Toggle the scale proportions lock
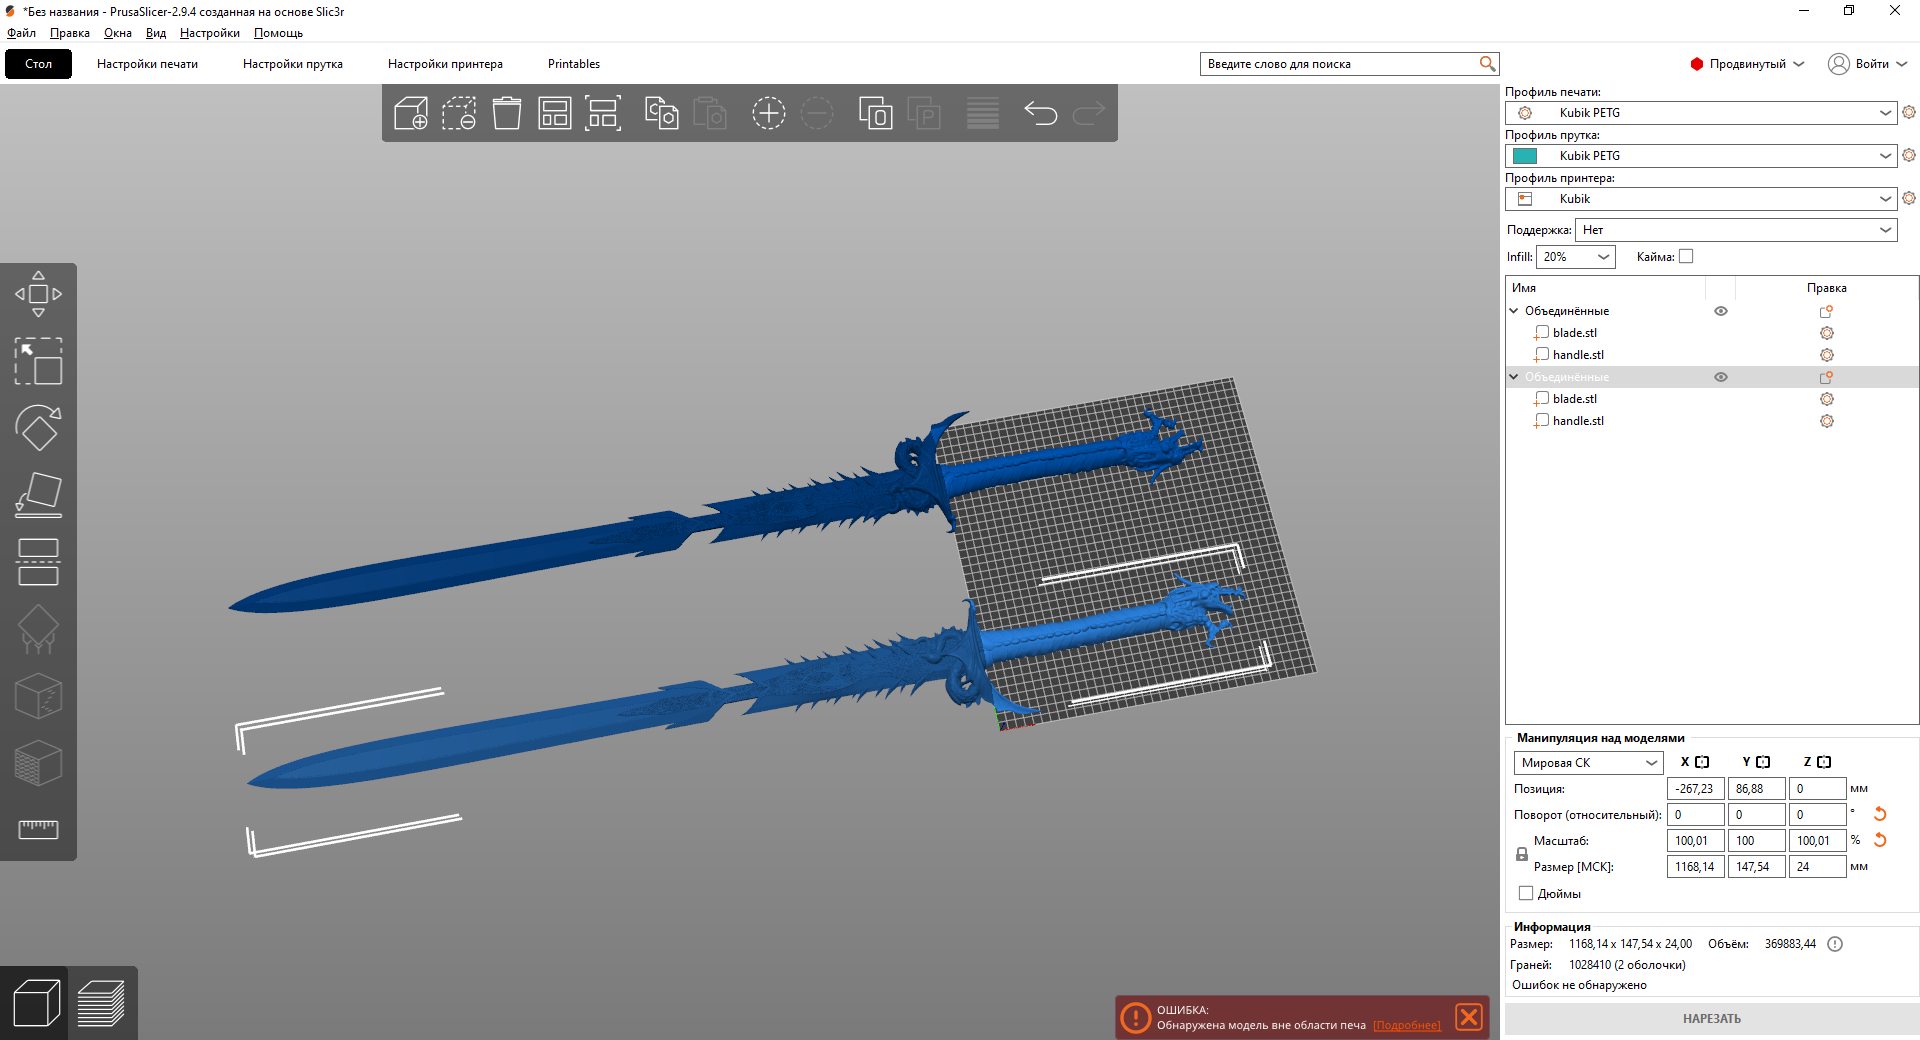Viewport: 1920px width, 1040px height. [1522, 854]
